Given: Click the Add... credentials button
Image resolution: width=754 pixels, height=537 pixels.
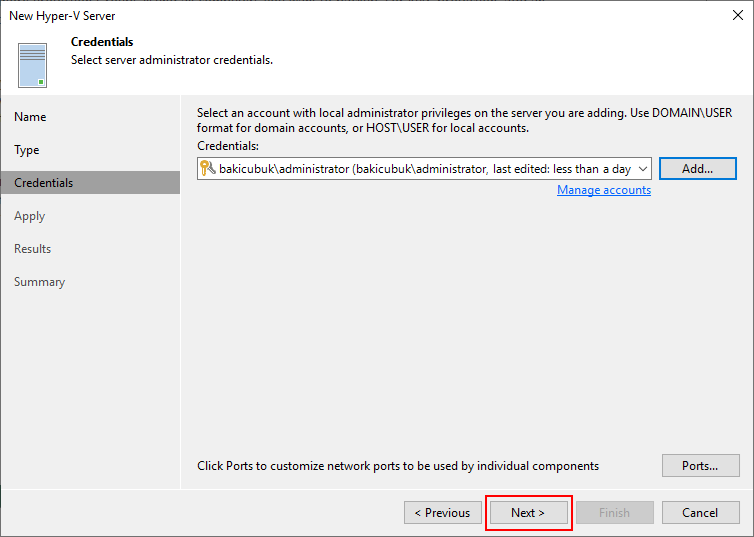Looking at the screenshot, I should (697, 169).
